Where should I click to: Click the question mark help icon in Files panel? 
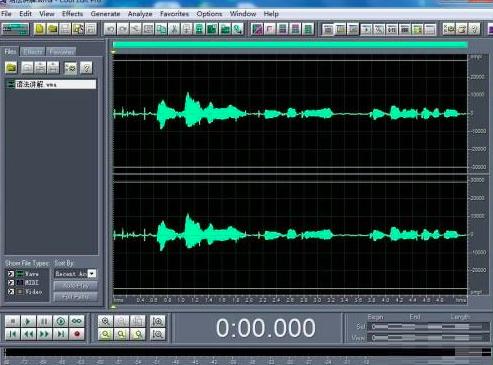(86, 68)
